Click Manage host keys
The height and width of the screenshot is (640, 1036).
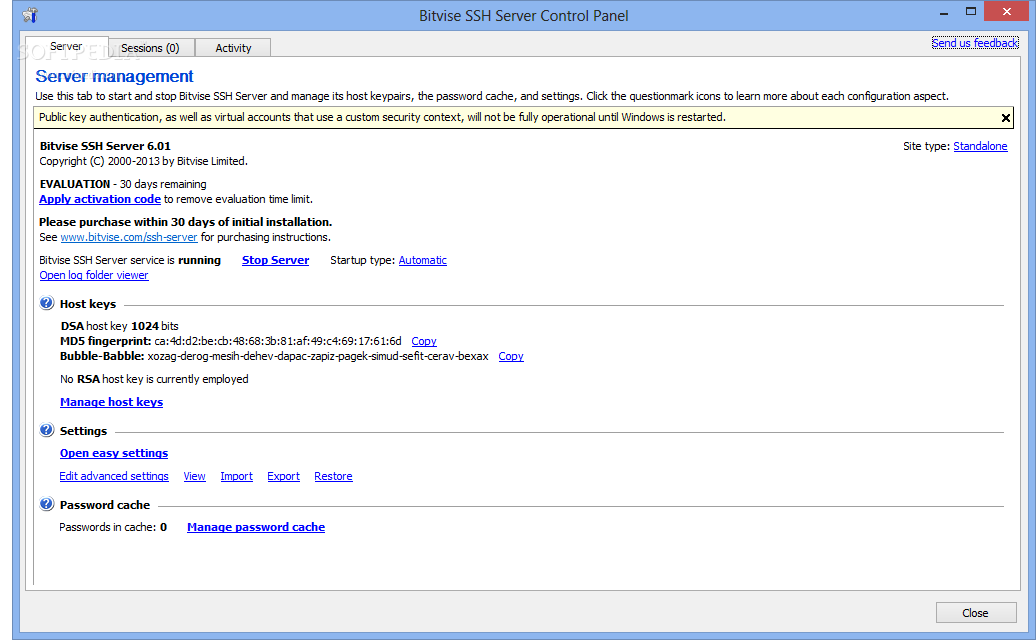click(112, 402)
